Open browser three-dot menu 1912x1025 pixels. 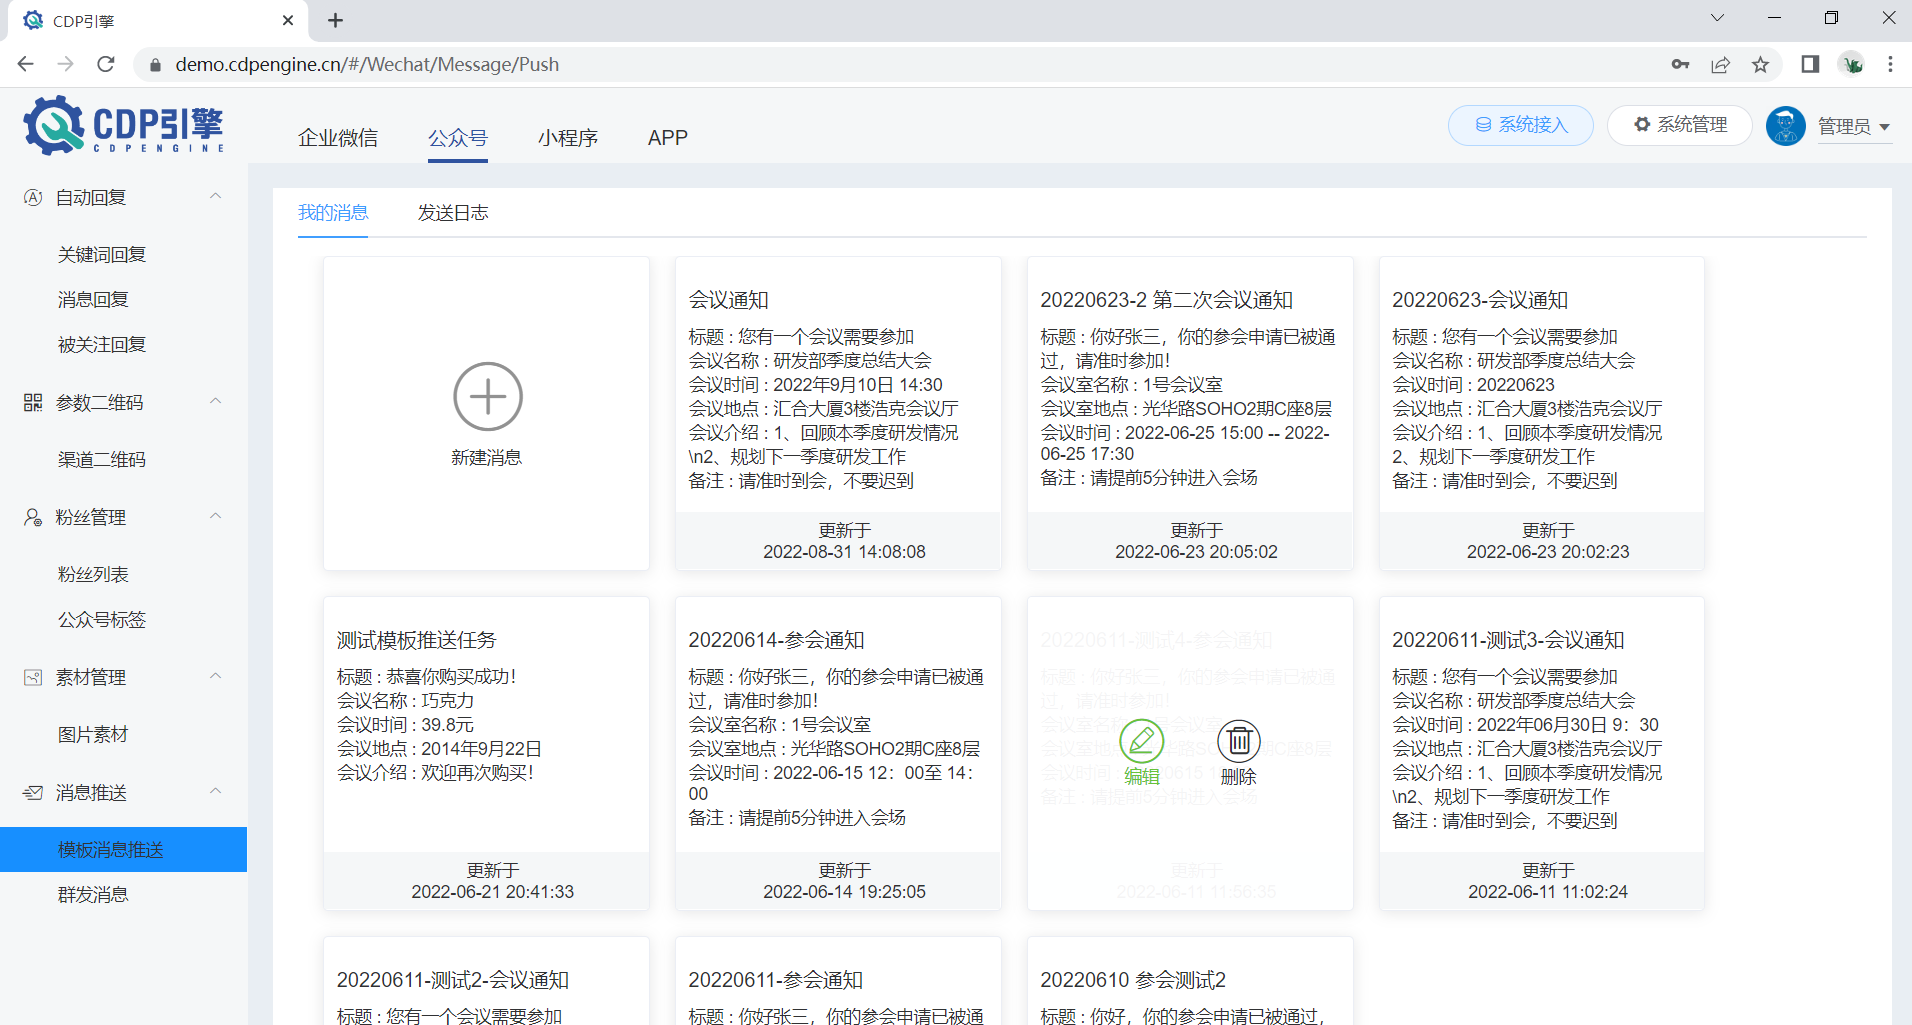coord(1890,64)
